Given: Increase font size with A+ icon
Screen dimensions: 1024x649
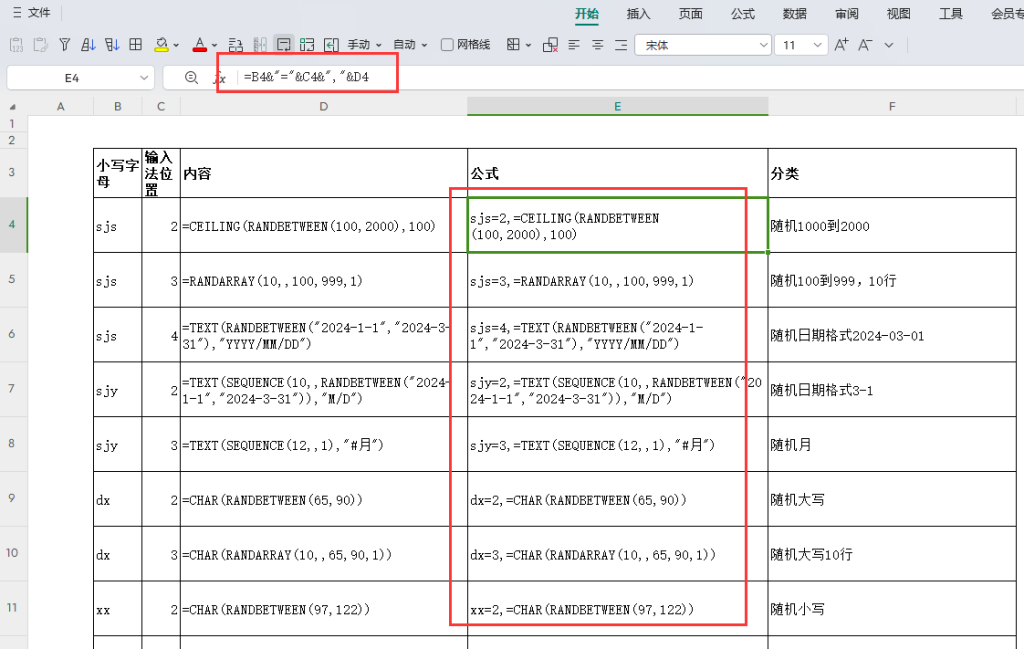Looking at the screenshot, I should 841,44.
